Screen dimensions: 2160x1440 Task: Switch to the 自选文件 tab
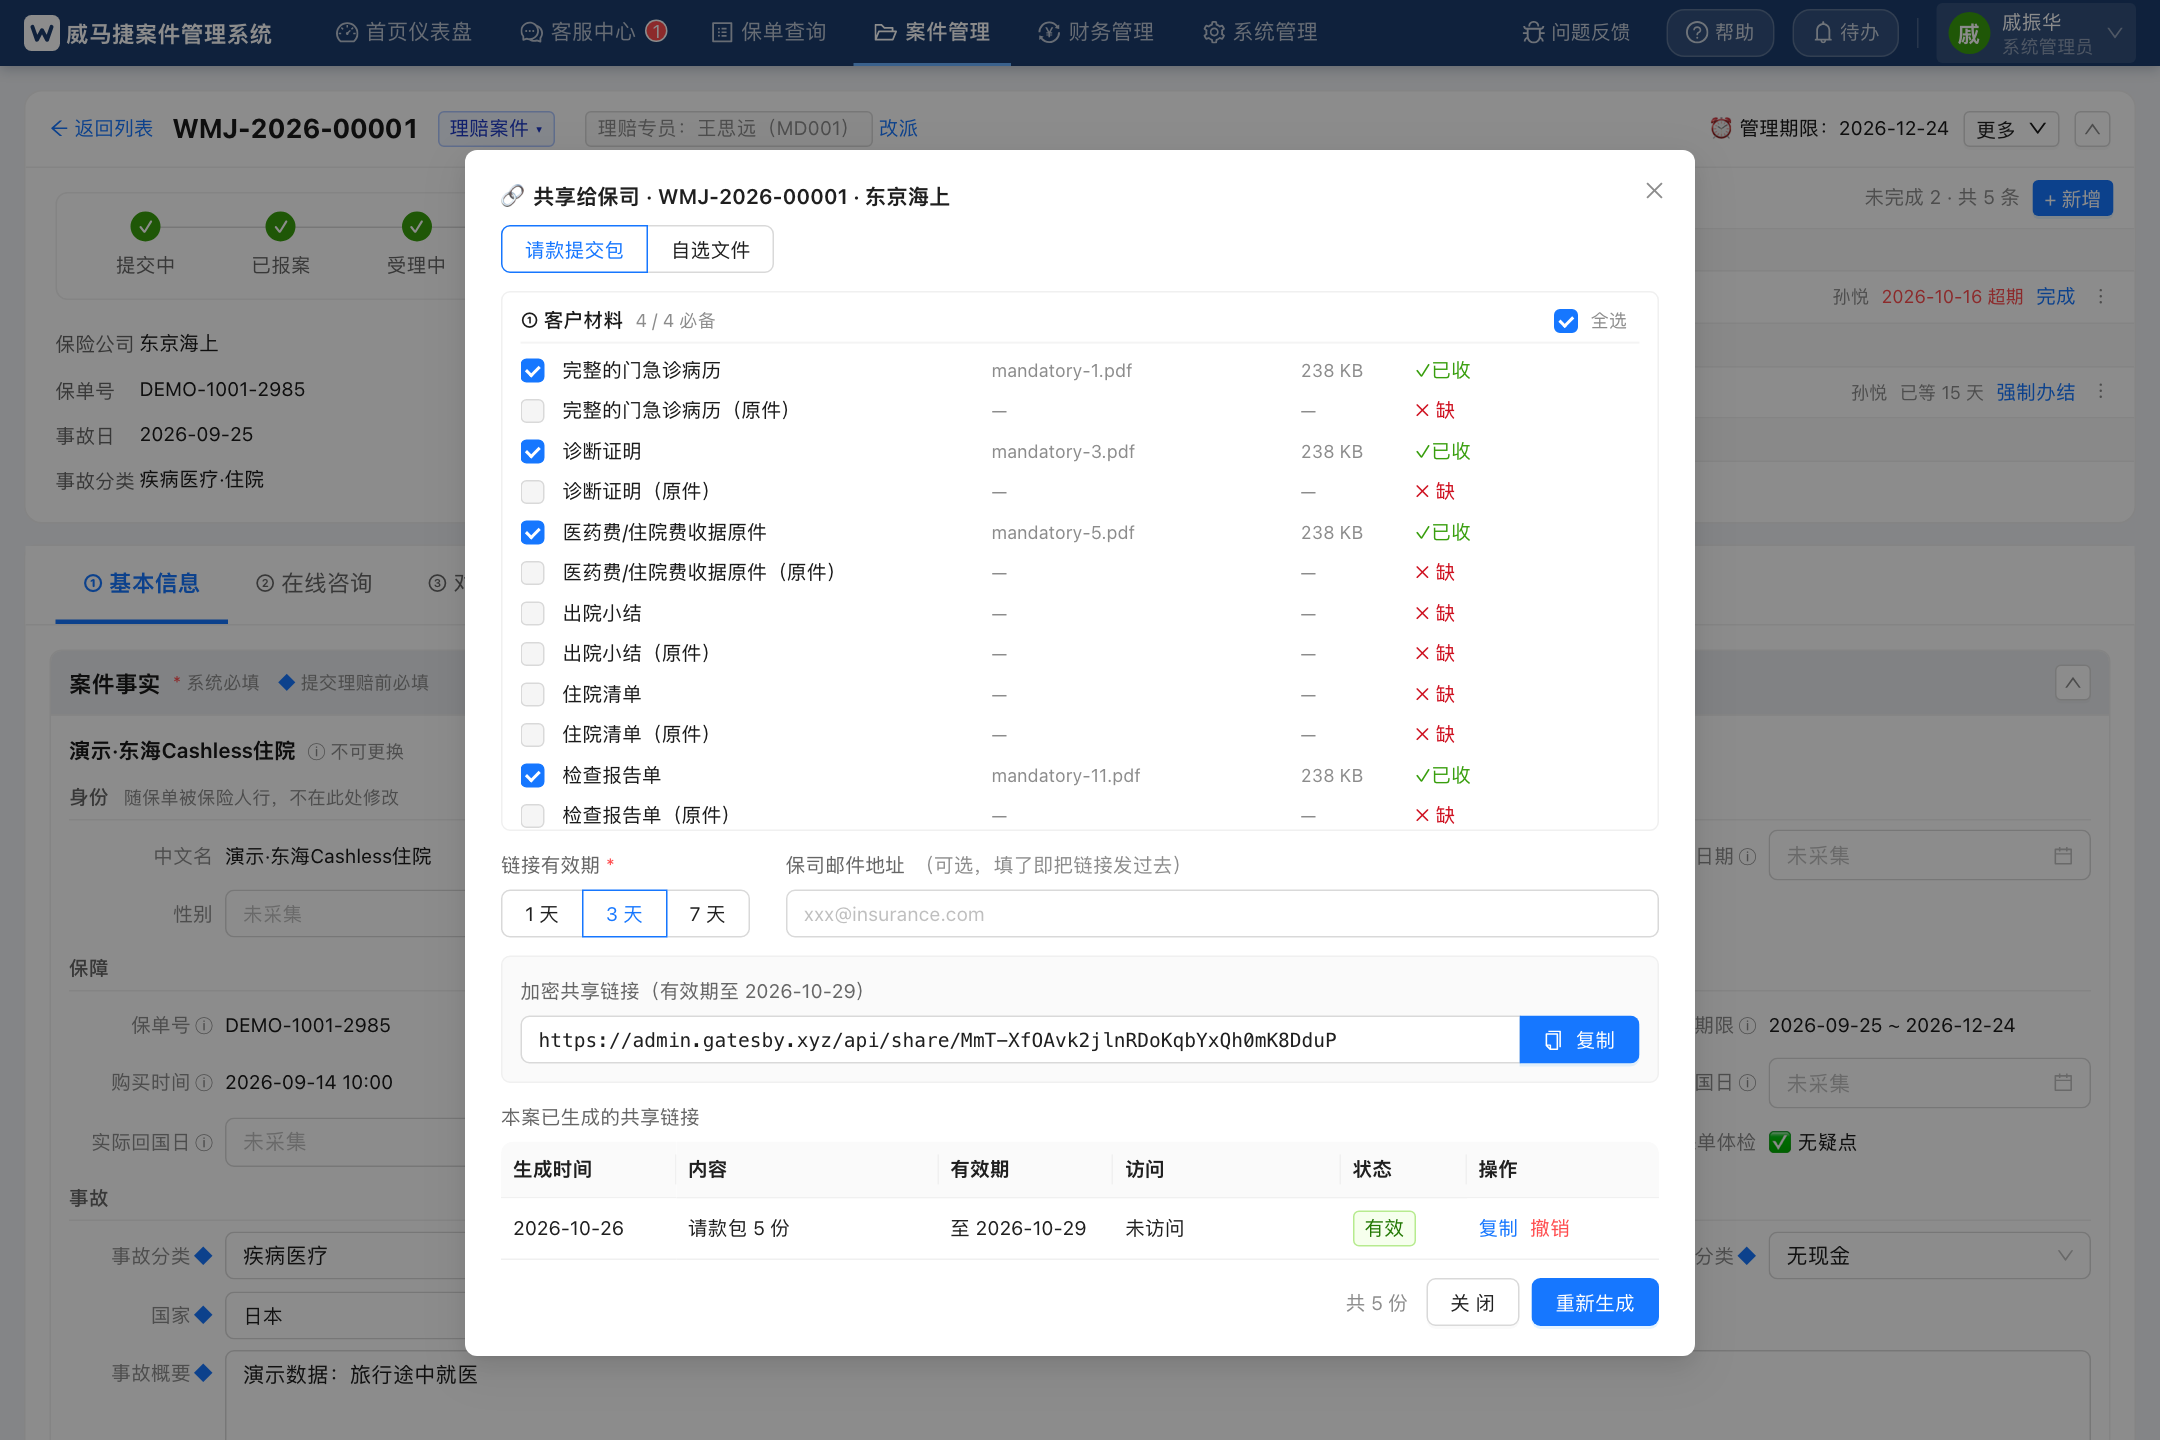[x=710, y=249]
